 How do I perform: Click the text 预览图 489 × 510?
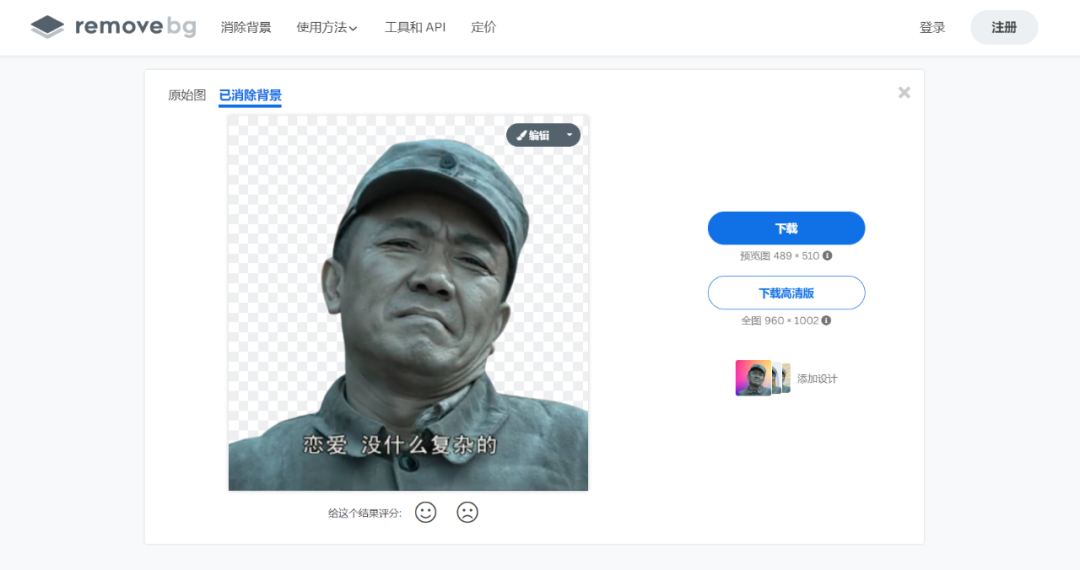pos(780,255)
